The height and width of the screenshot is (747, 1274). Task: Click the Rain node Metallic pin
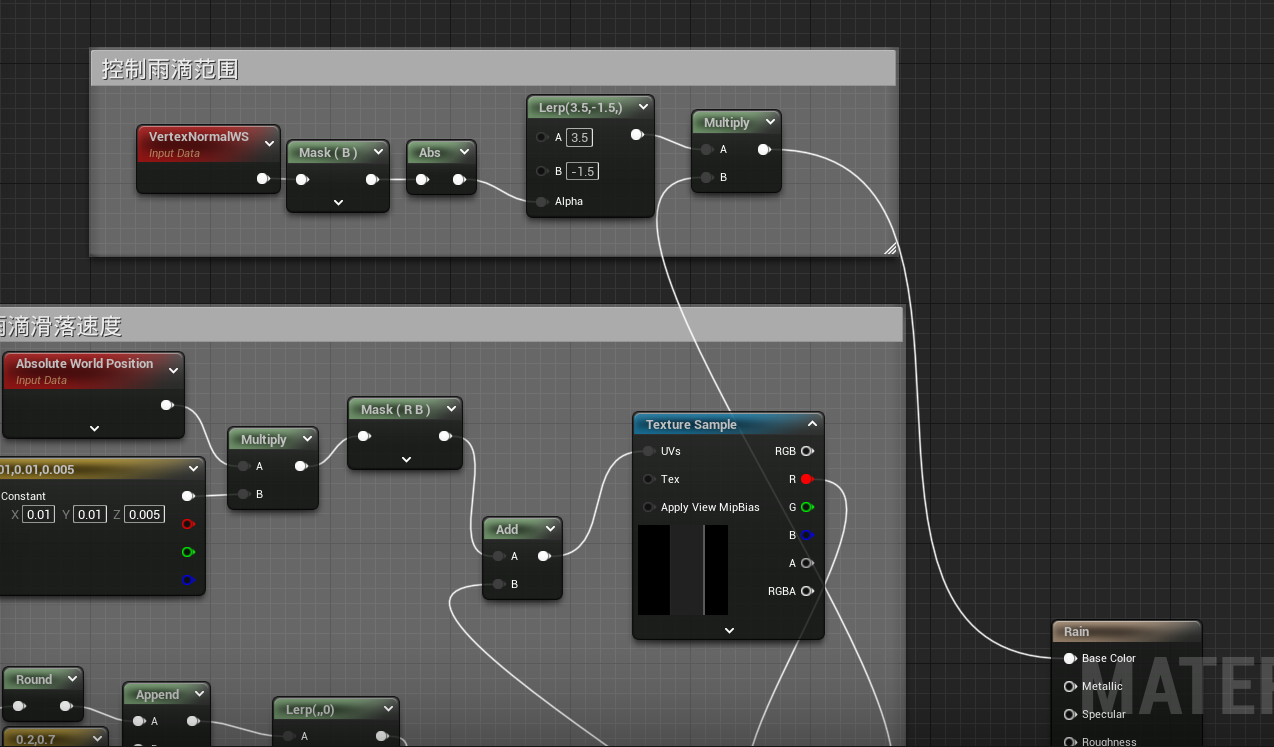click(1070, 686)
